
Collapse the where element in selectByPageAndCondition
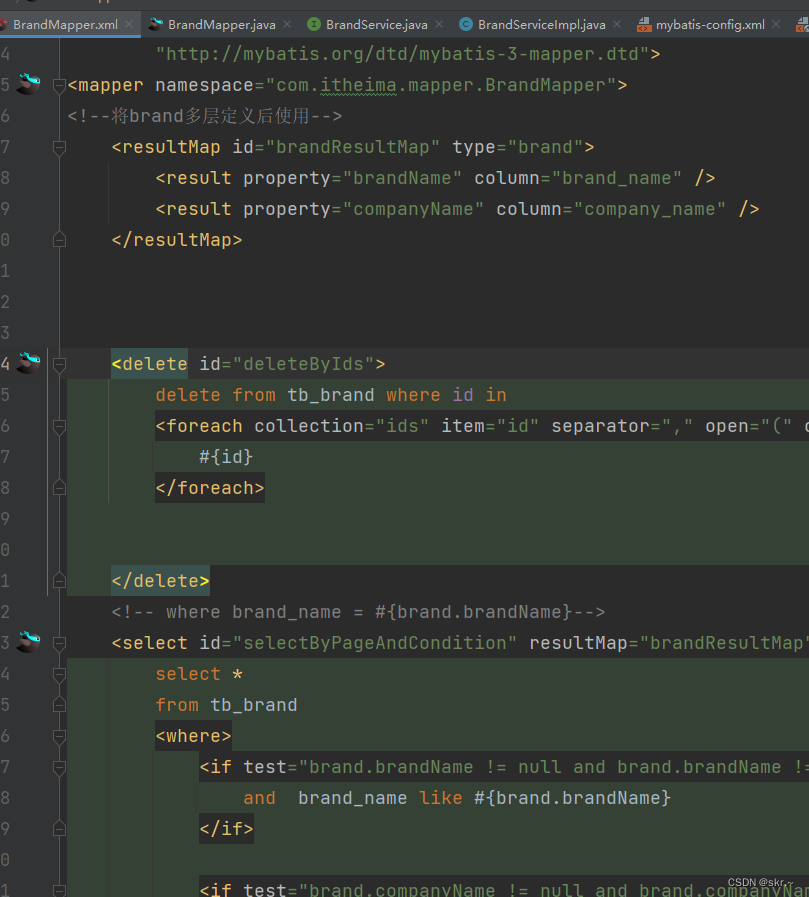(x=58, y=735)
